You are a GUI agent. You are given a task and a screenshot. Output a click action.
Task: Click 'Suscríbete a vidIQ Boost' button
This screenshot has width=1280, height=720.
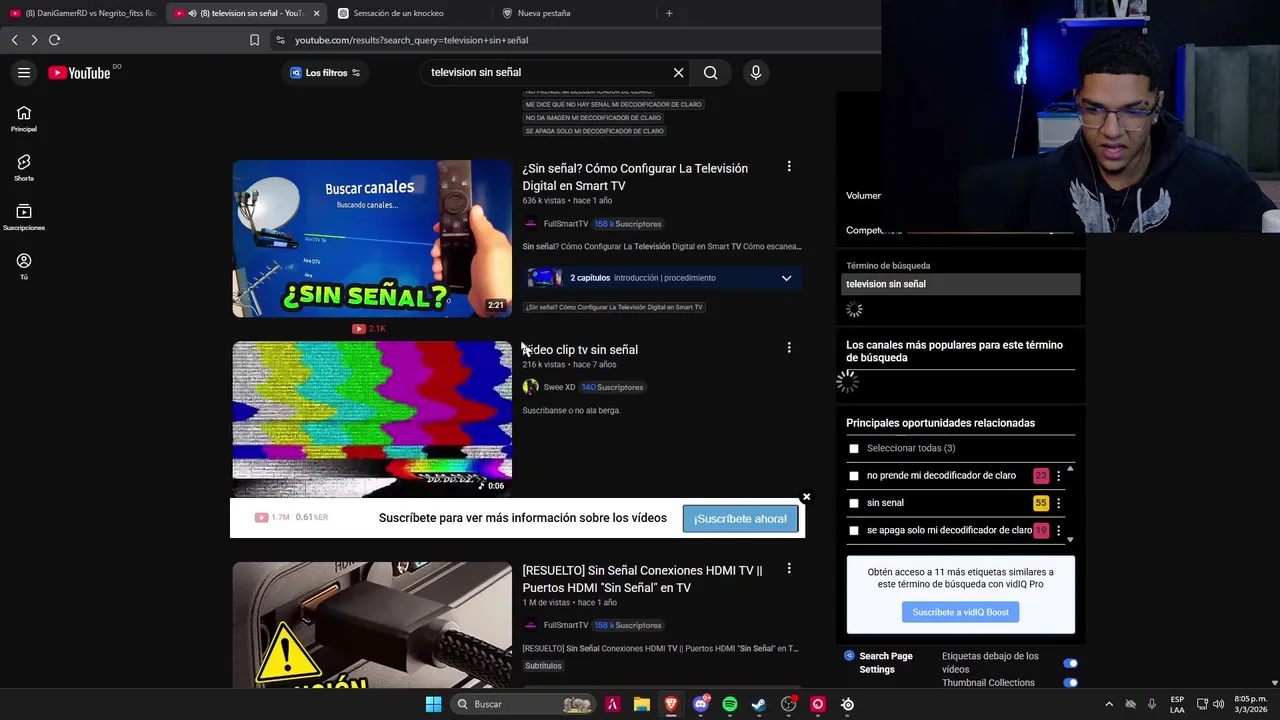coord(960,612)
